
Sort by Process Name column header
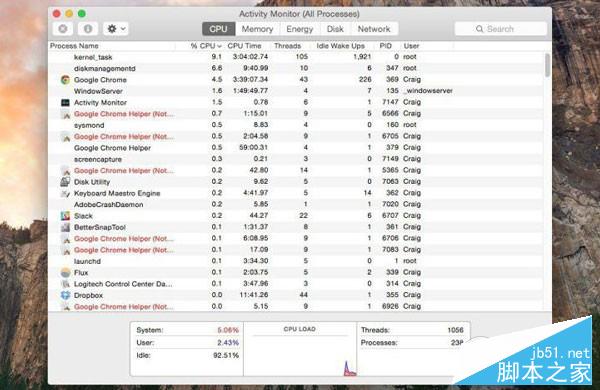pos(74,46)
